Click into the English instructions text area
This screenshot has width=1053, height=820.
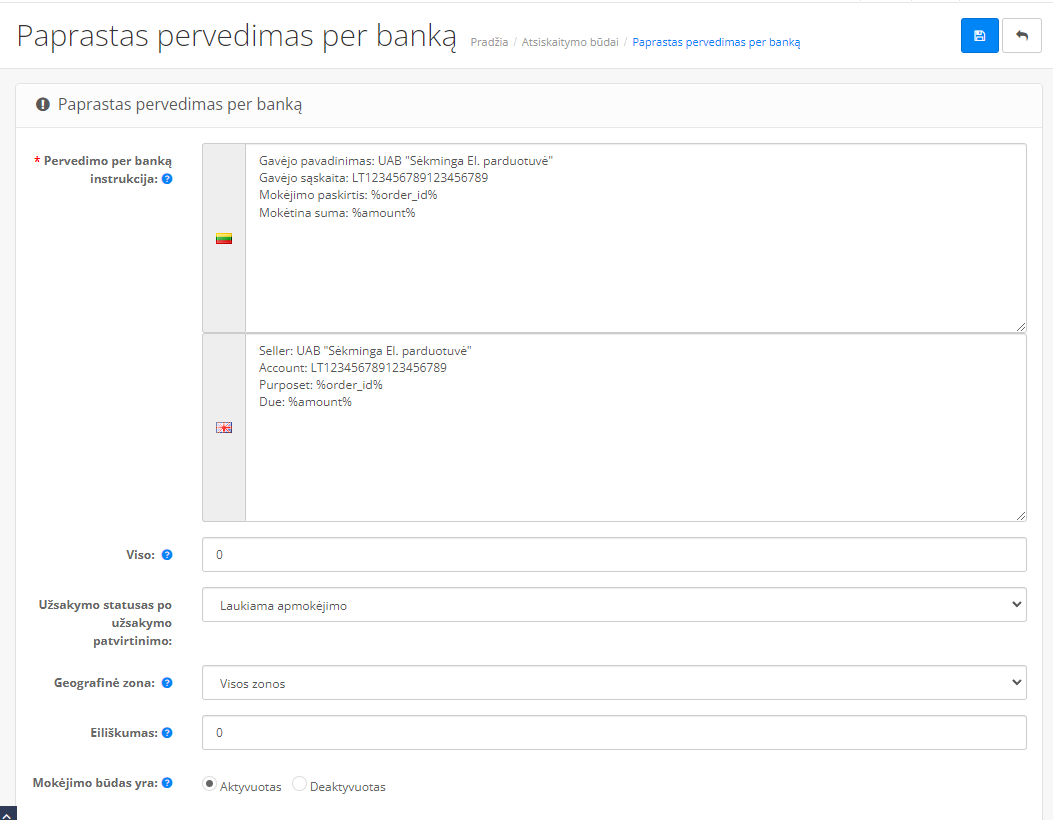click(x=635, y=450)
